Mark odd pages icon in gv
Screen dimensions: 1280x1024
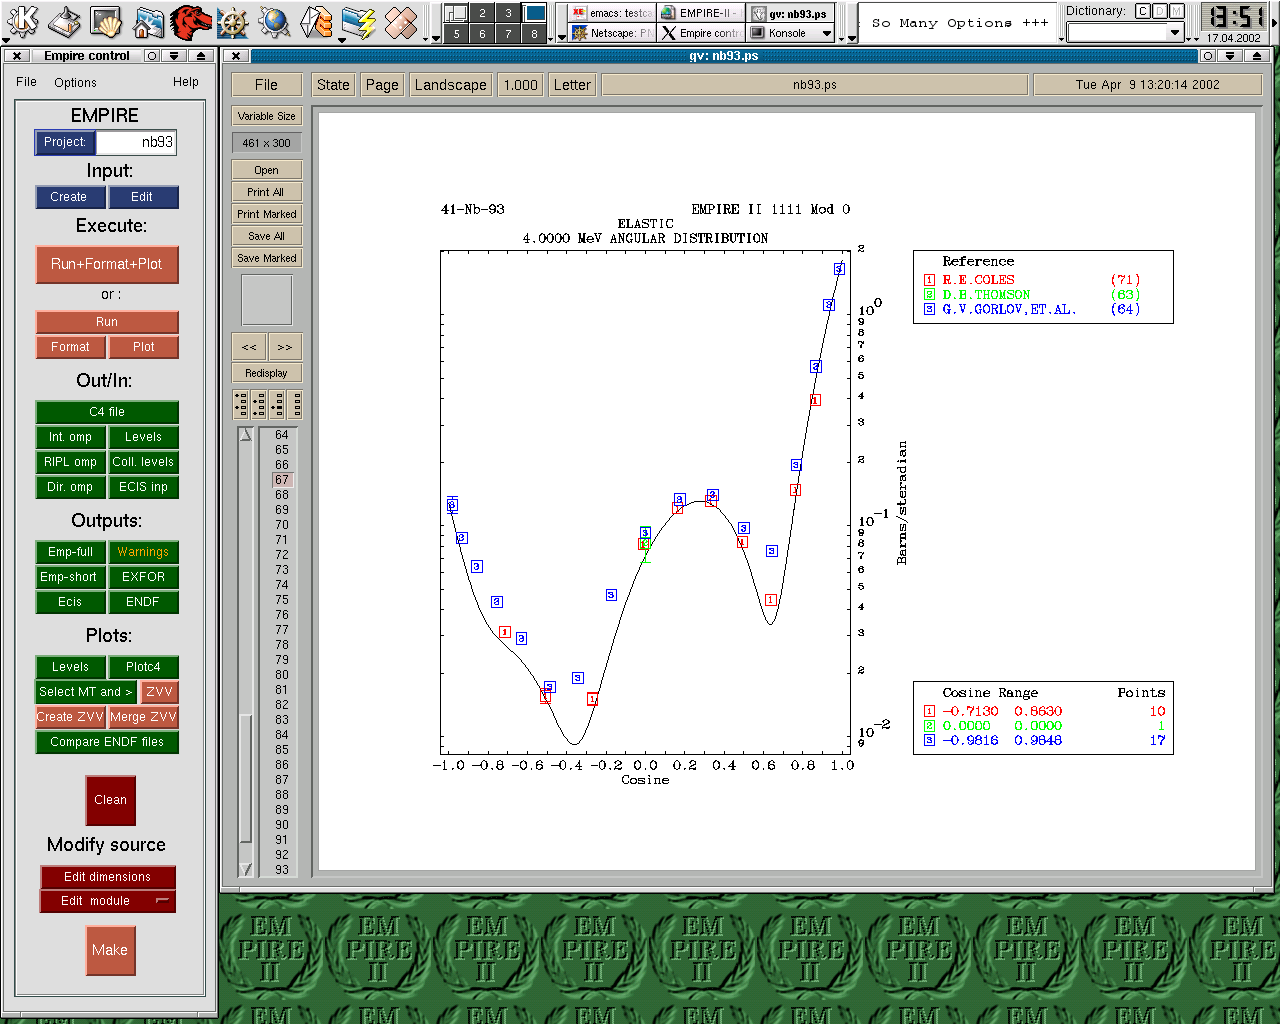pyautogui.click(x=241, y=404)
